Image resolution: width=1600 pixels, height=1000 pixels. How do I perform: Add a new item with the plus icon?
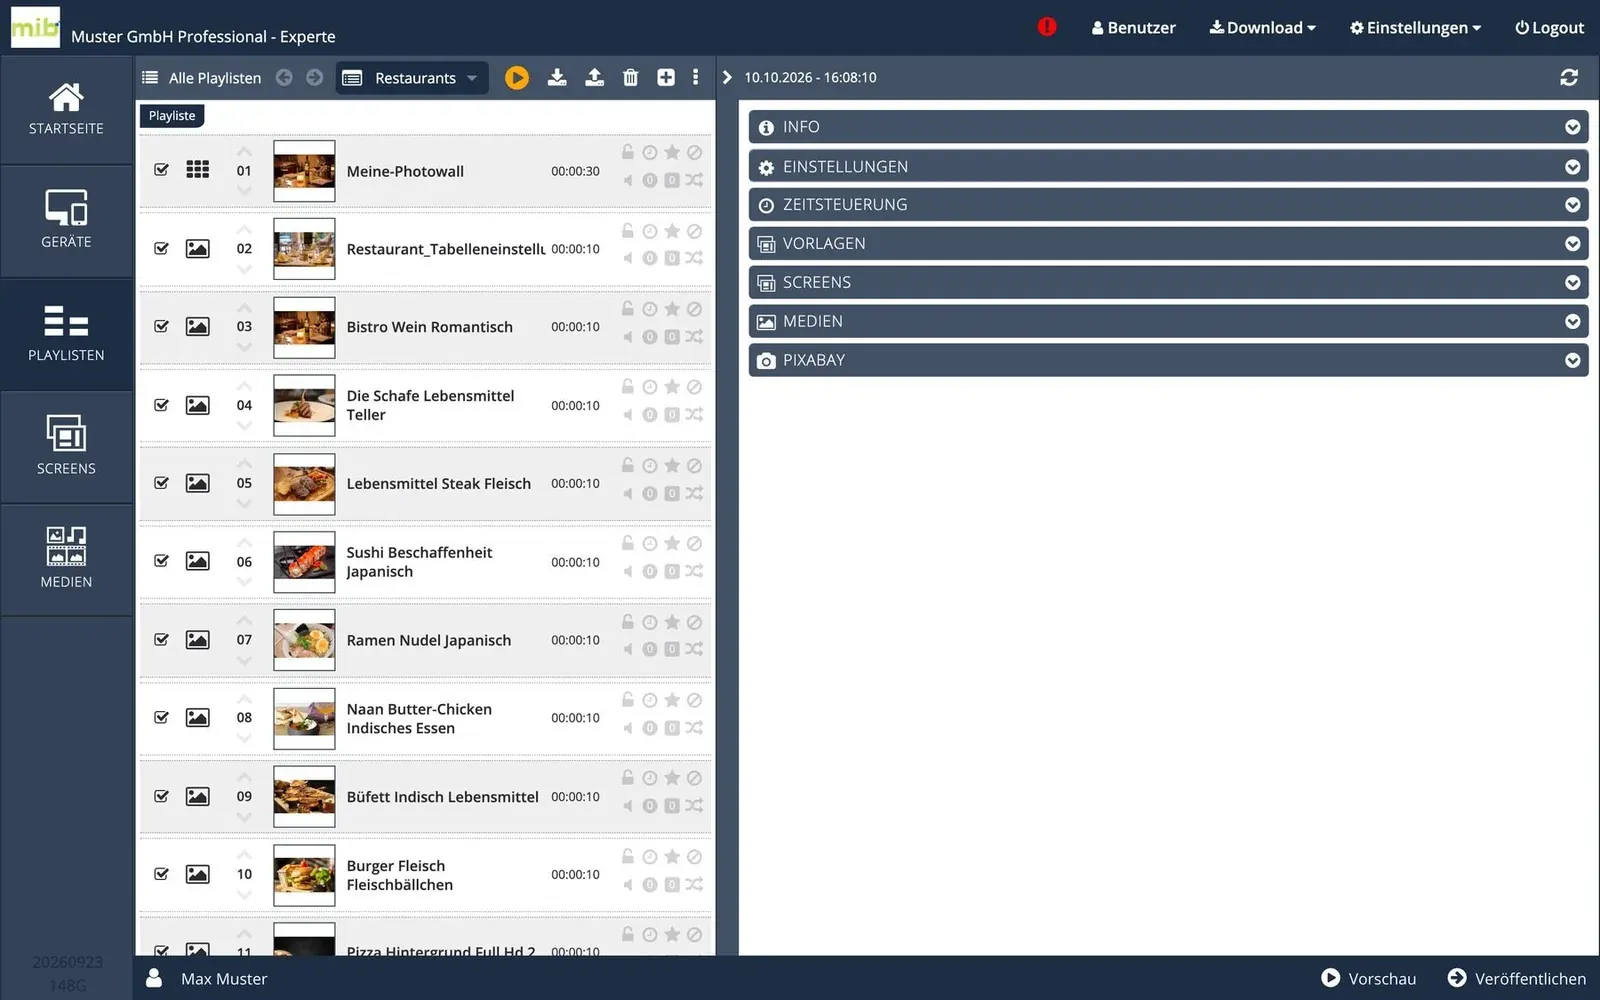[x=666, y=78]
